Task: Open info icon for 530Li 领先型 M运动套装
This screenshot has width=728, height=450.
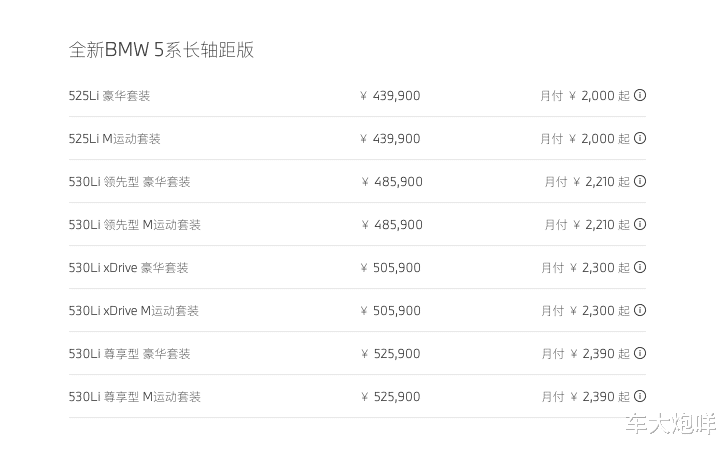Action: pos(640,225)
